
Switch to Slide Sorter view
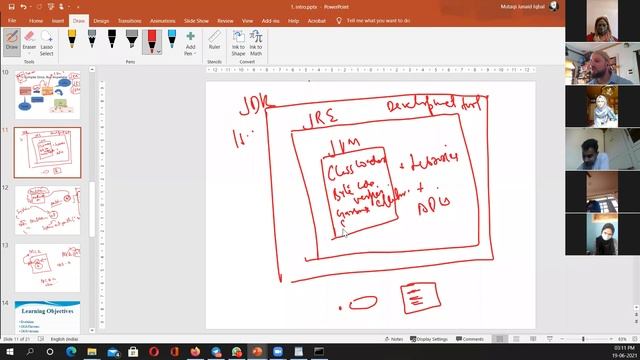516,339
